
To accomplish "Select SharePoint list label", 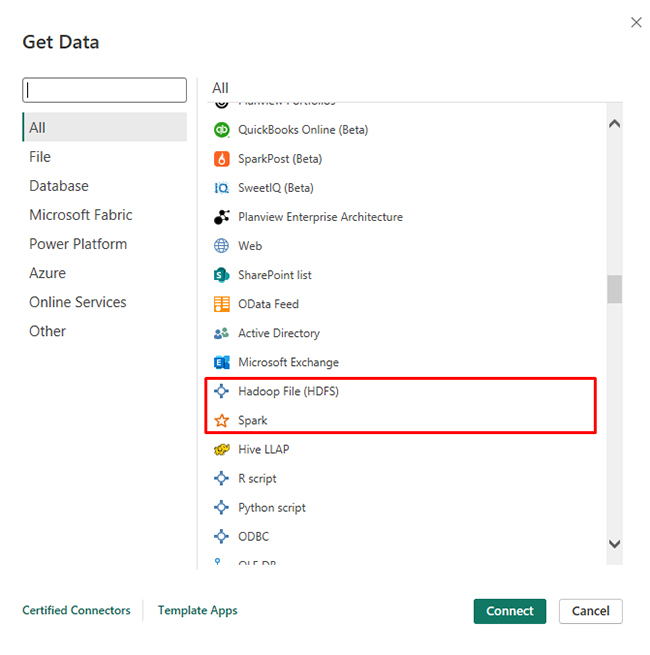I will tap(275, 275).
